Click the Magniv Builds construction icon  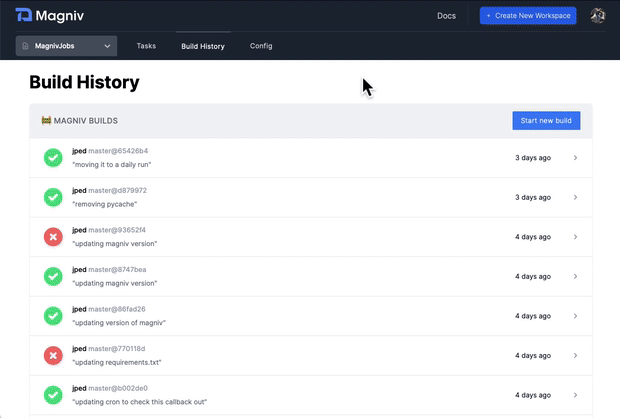[x=46, y=120]
